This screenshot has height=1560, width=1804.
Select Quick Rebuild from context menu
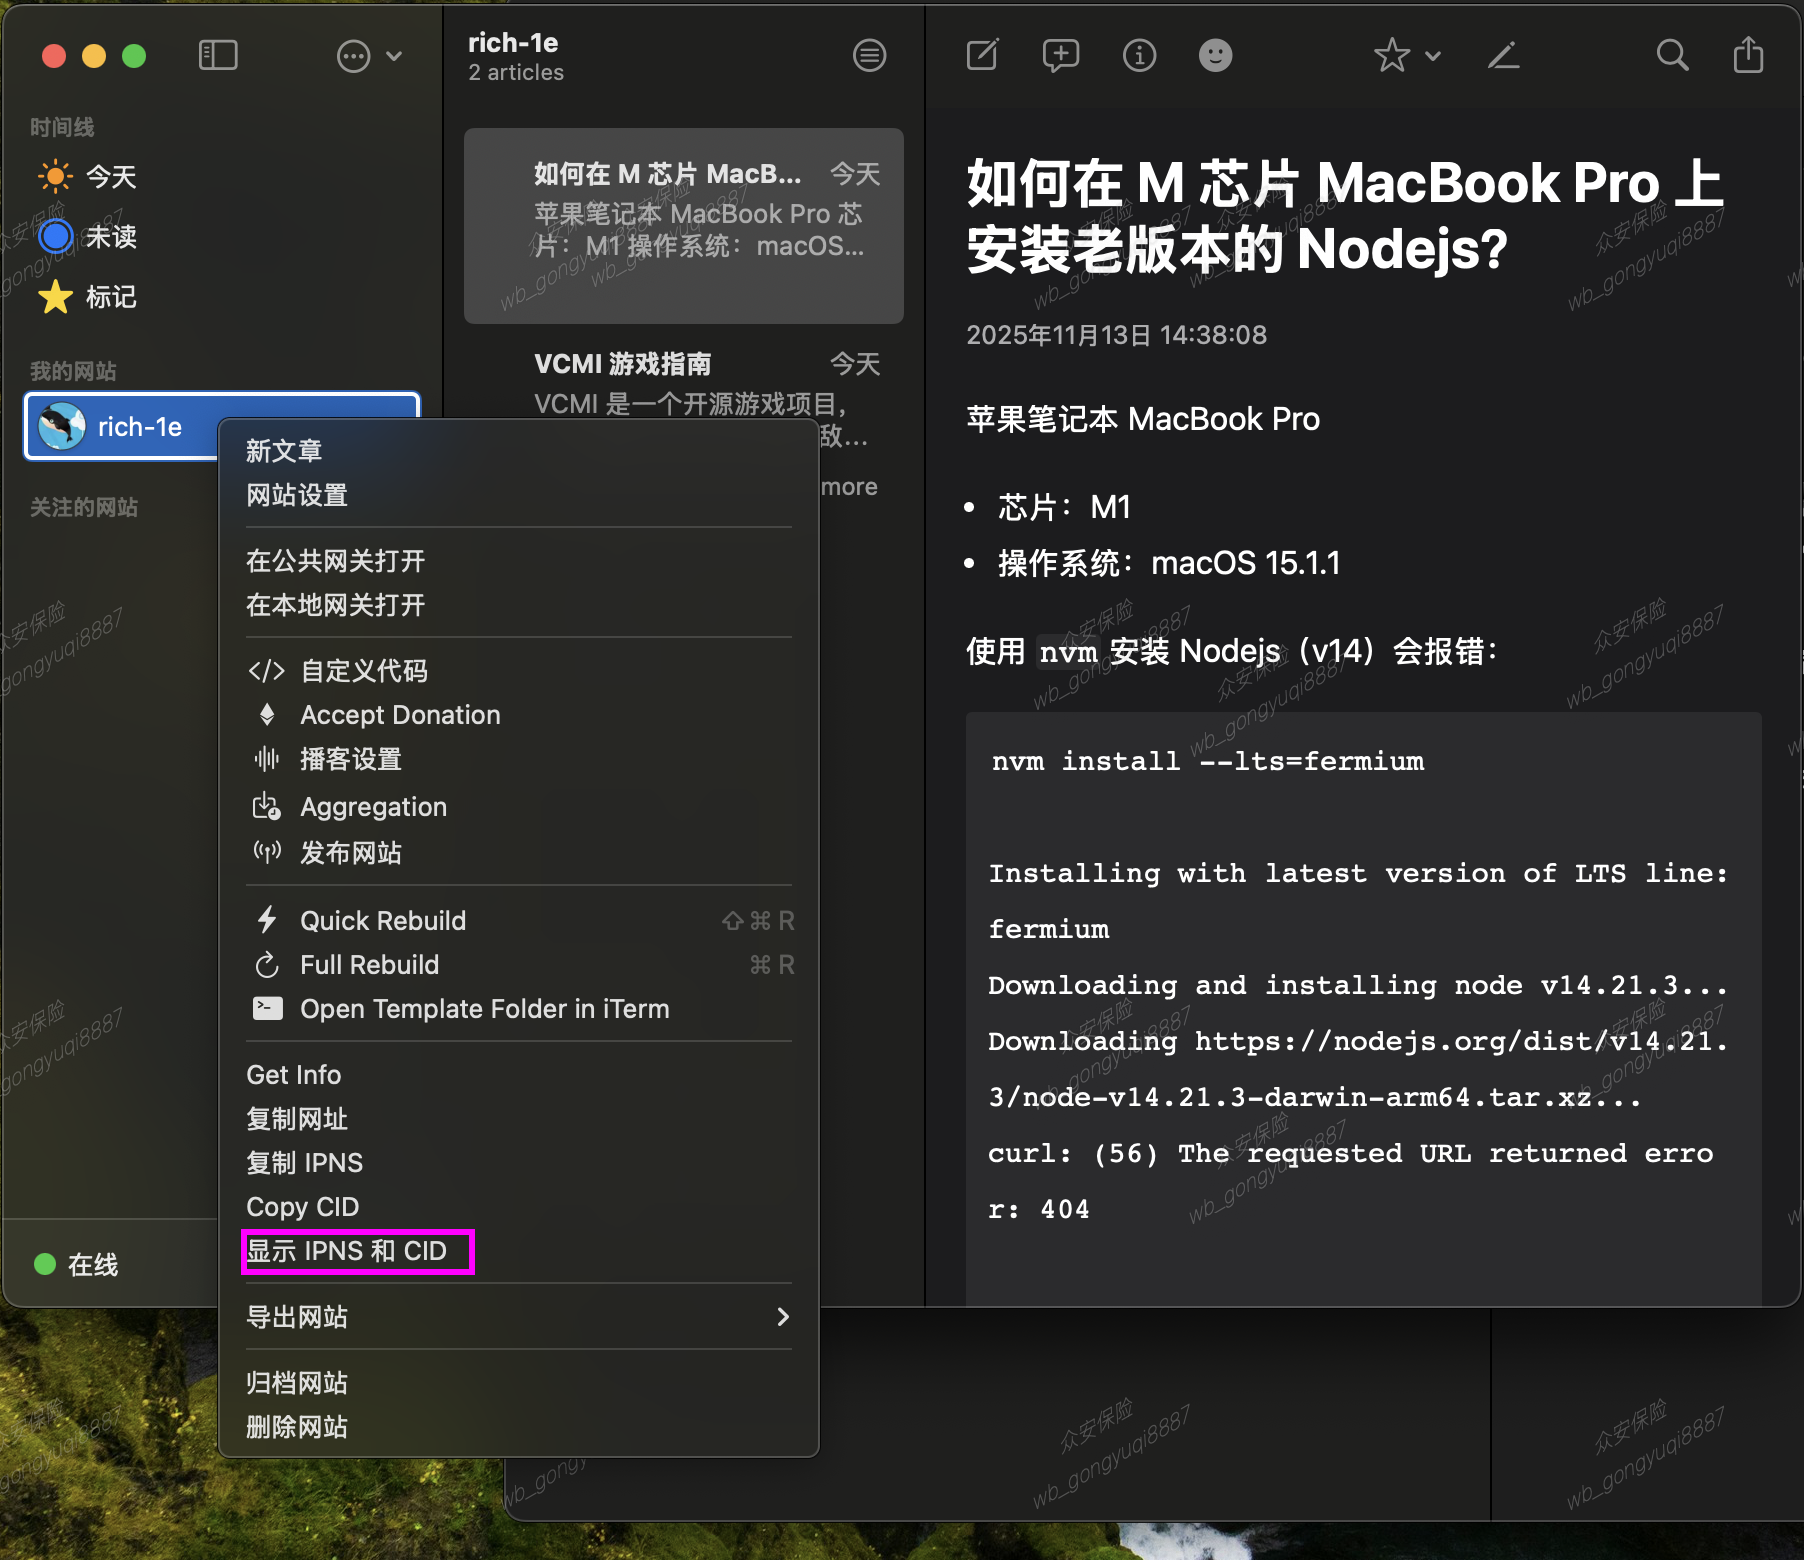[383, 921]
